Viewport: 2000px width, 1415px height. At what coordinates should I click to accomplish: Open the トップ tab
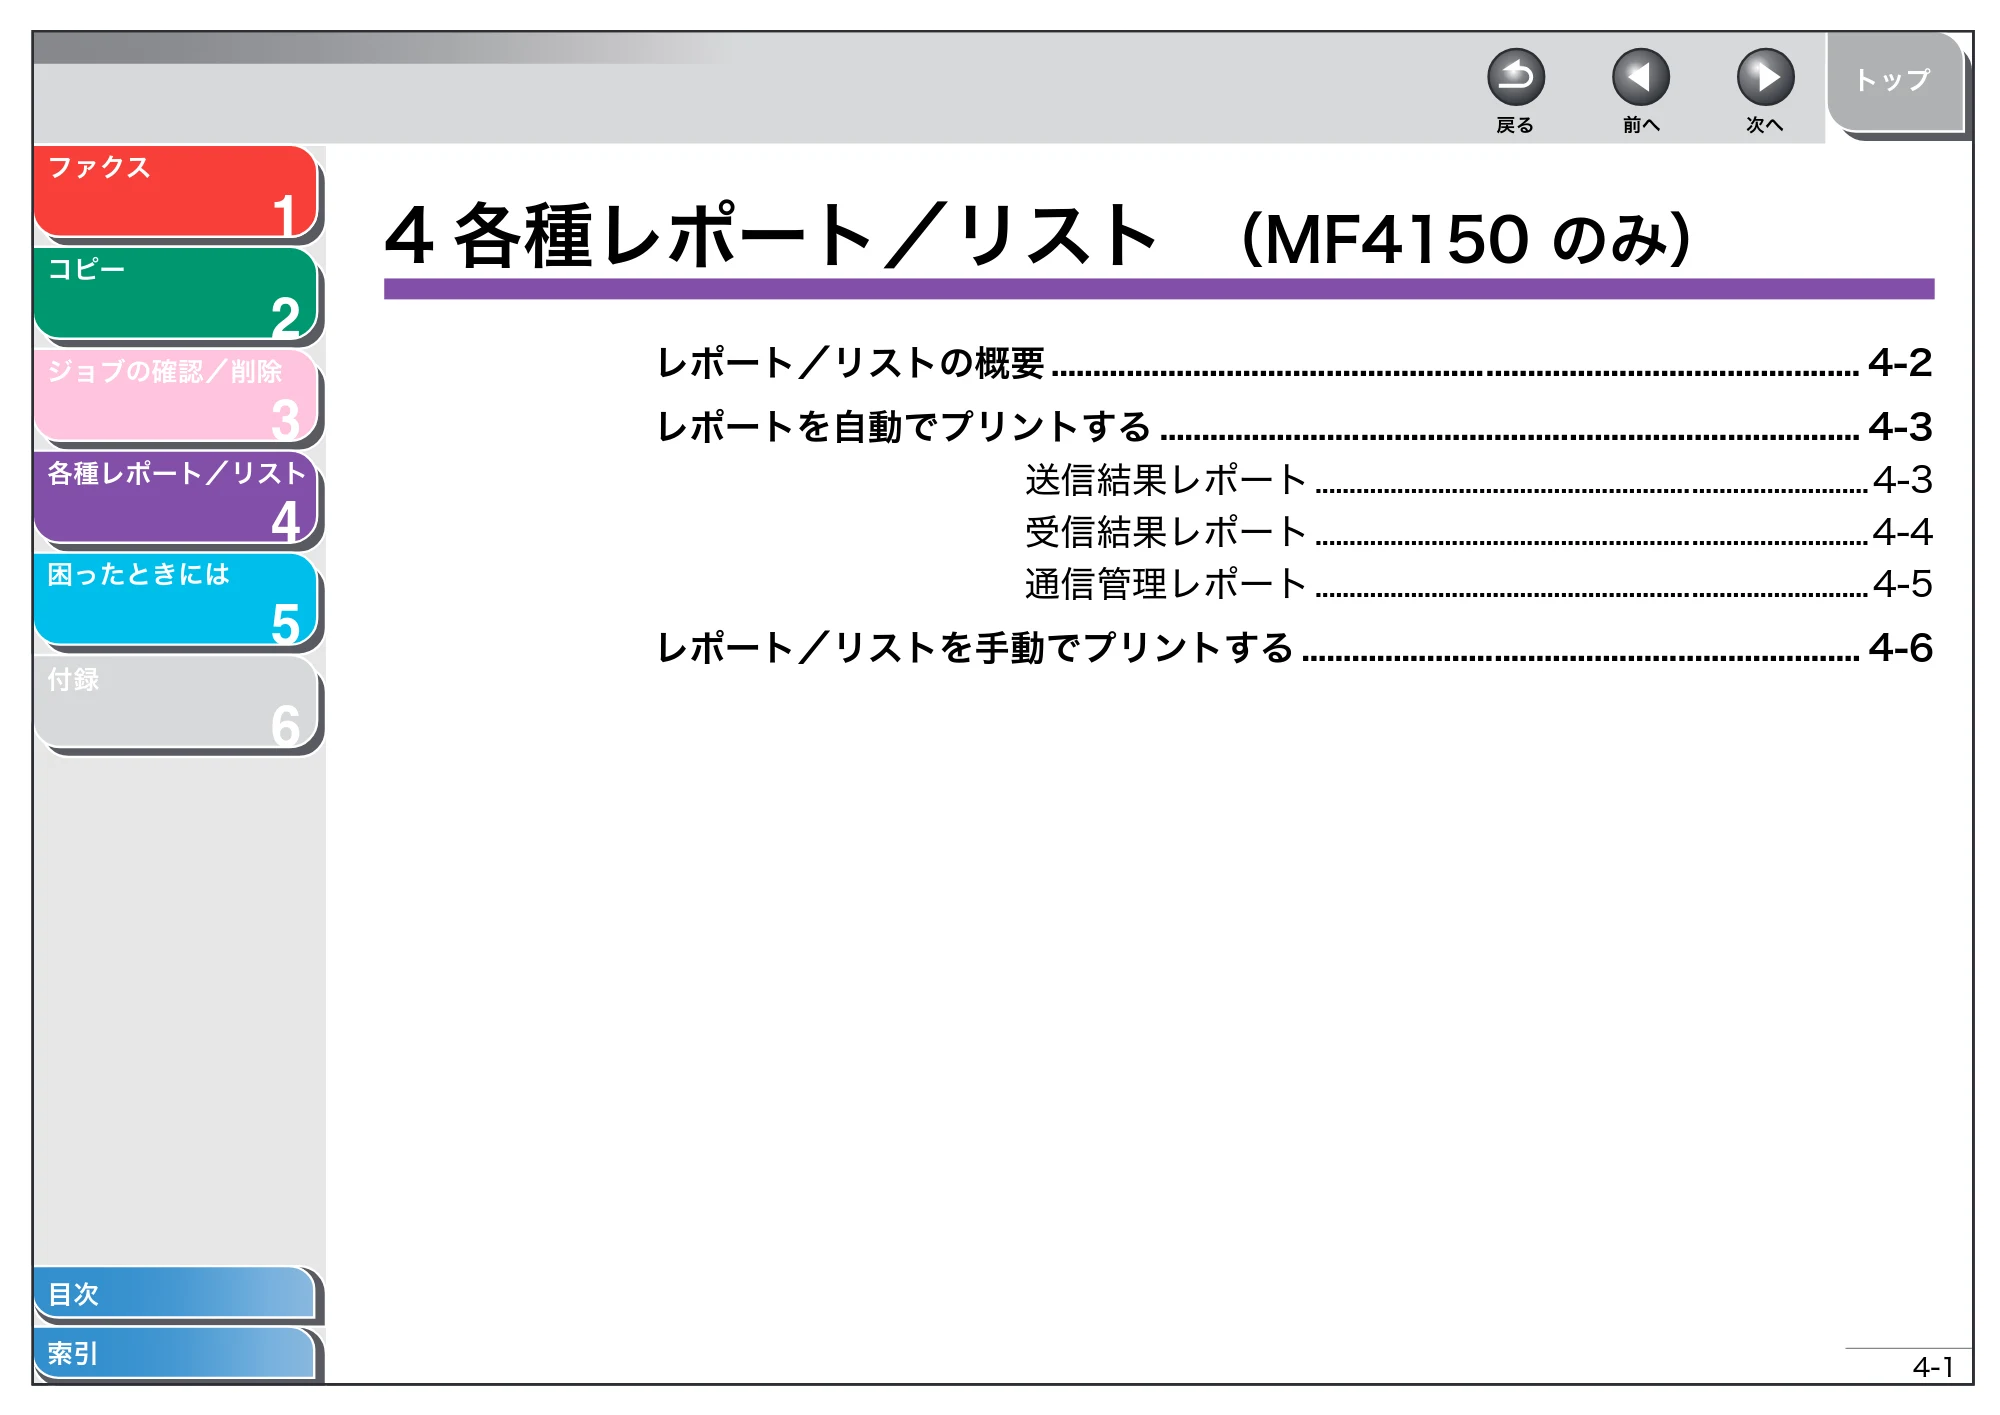[x=1894, y=82]
